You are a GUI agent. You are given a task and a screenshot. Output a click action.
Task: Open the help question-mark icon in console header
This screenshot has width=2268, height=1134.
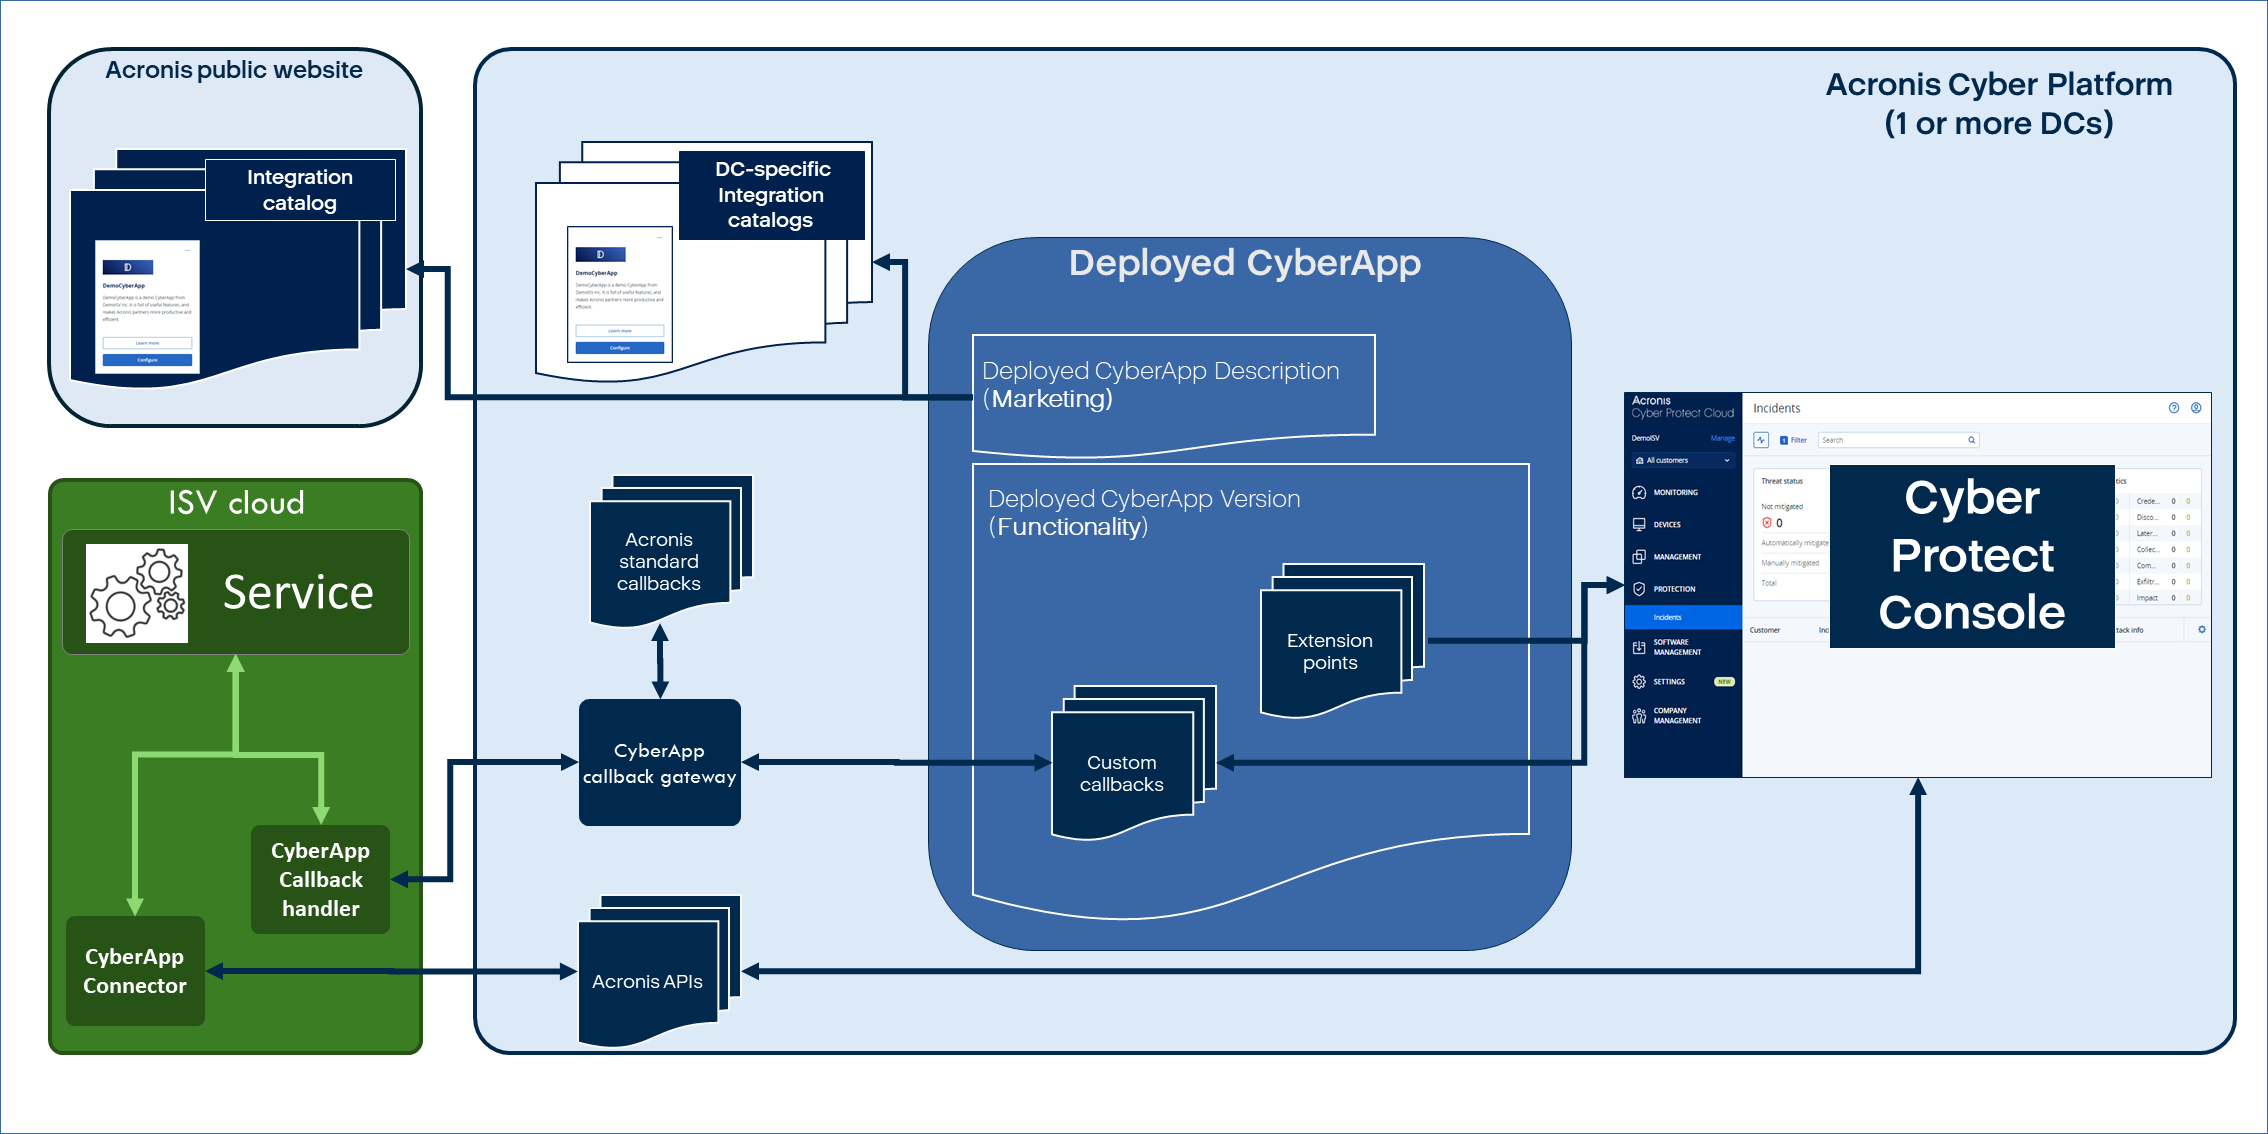[x=2174, y=408]
